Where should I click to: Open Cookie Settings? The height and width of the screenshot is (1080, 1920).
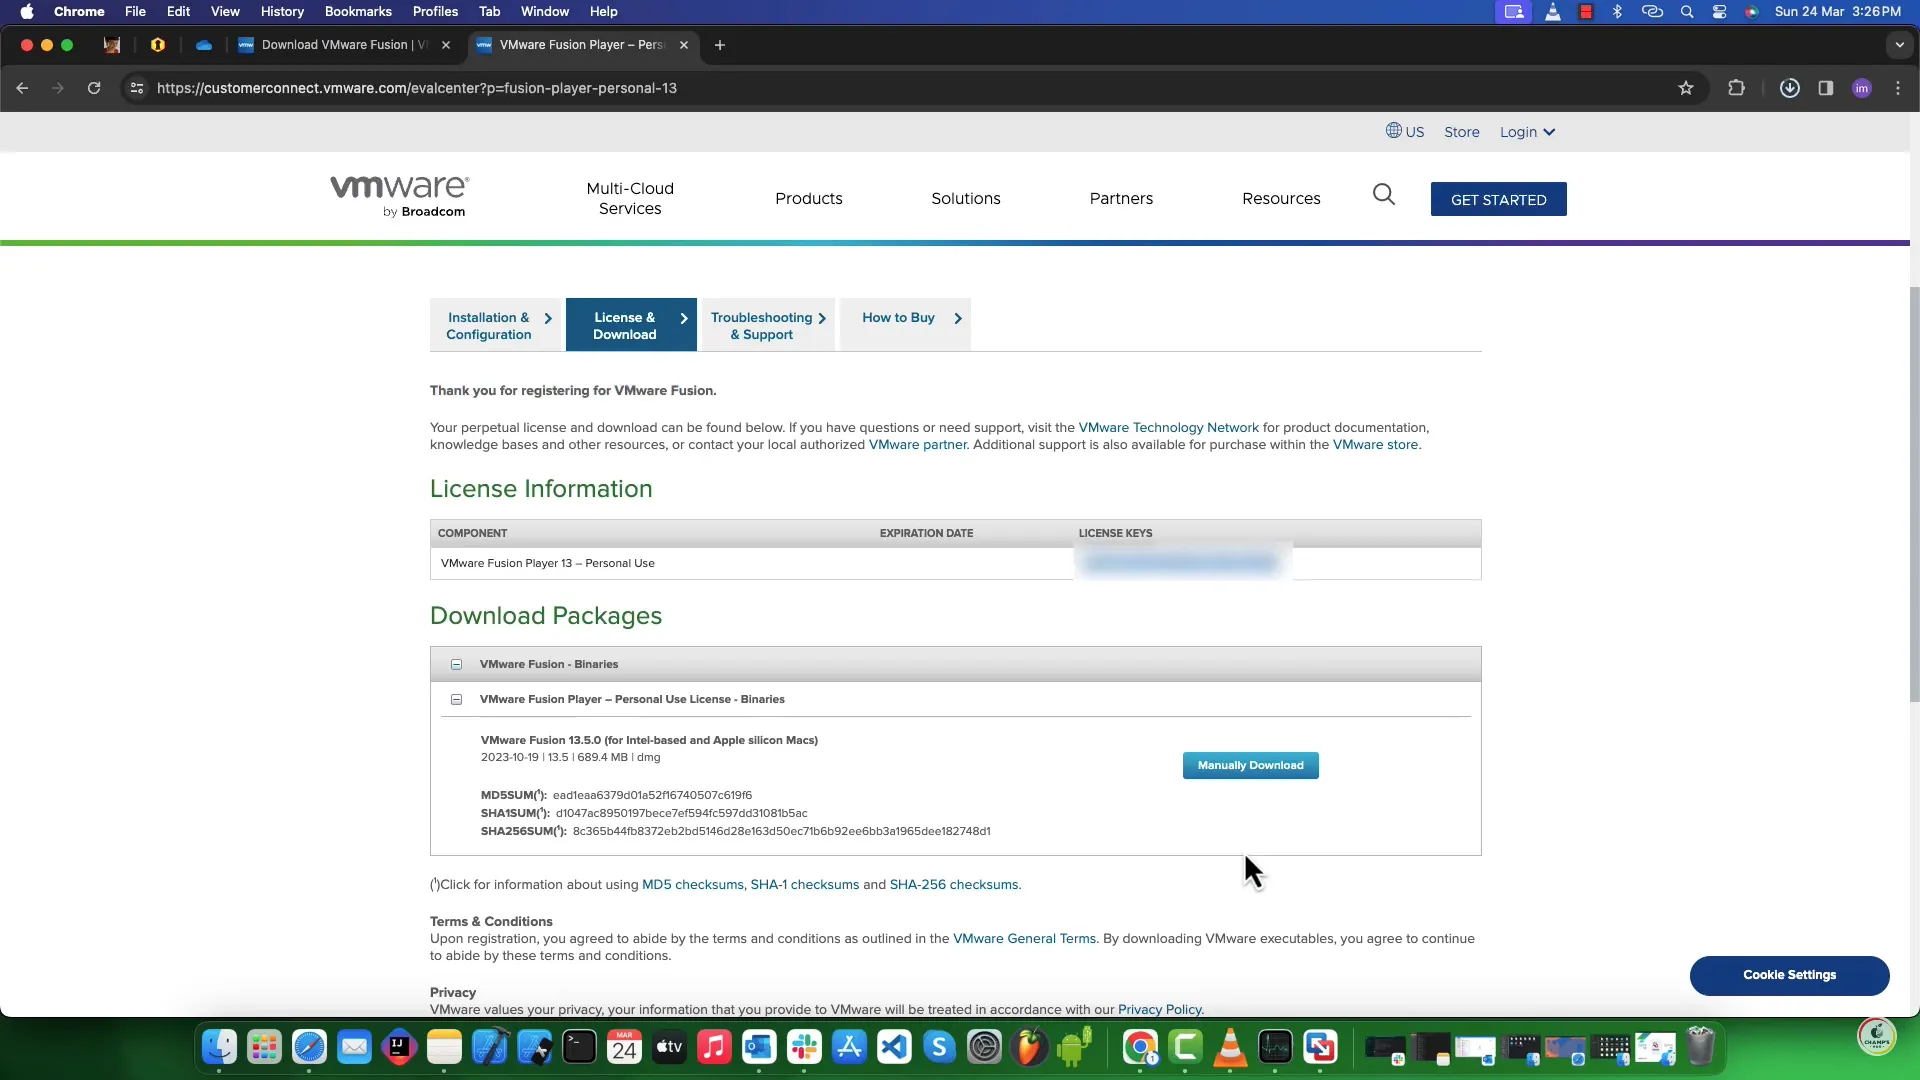click(1789, 975)
